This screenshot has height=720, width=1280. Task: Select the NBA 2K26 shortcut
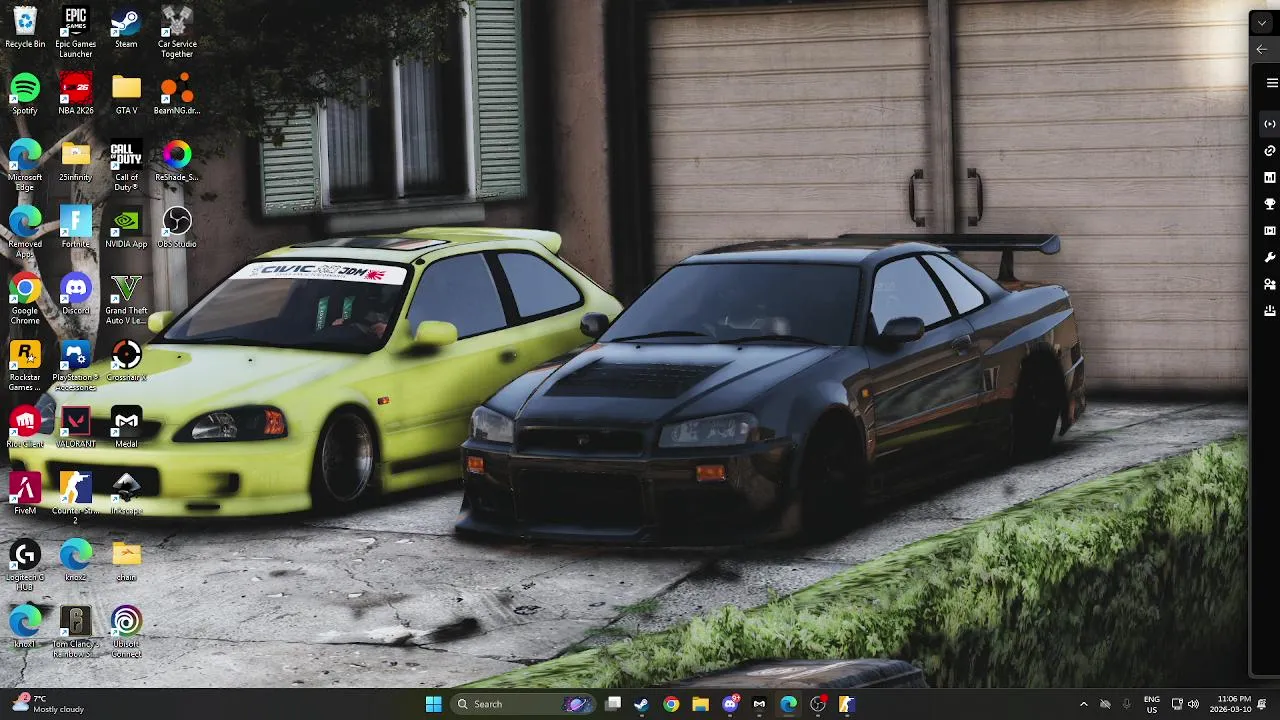[x=75, y=94]
